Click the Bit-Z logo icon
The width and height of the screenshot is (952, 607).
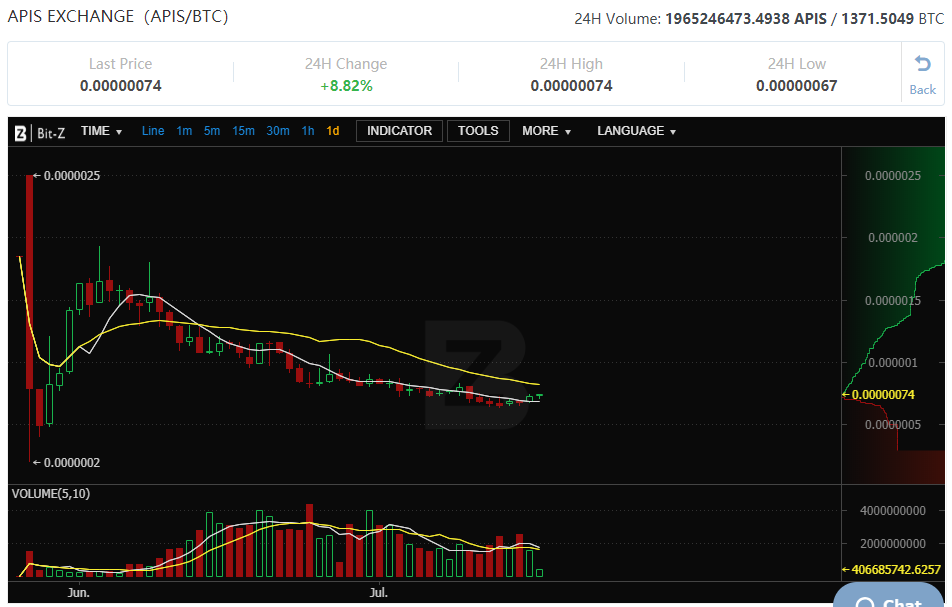coord(20,132)
